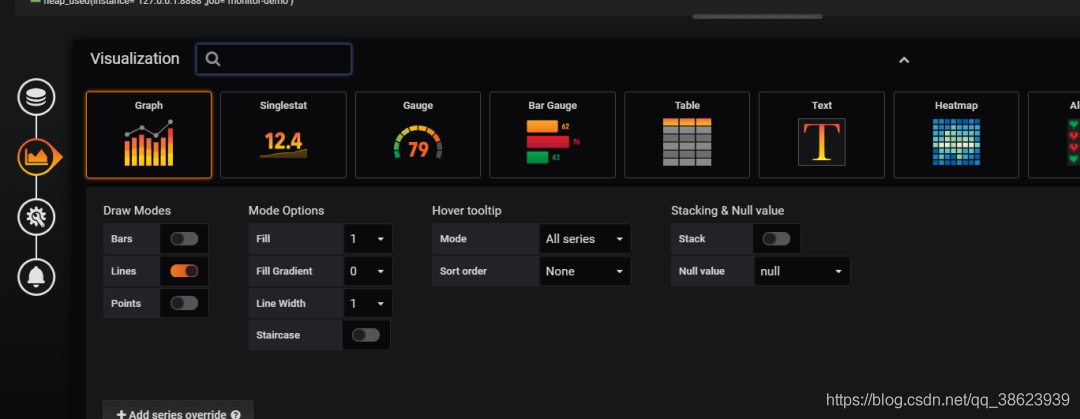
Task: Collapse the Visualization section with chevron
Action: (904, 60)
